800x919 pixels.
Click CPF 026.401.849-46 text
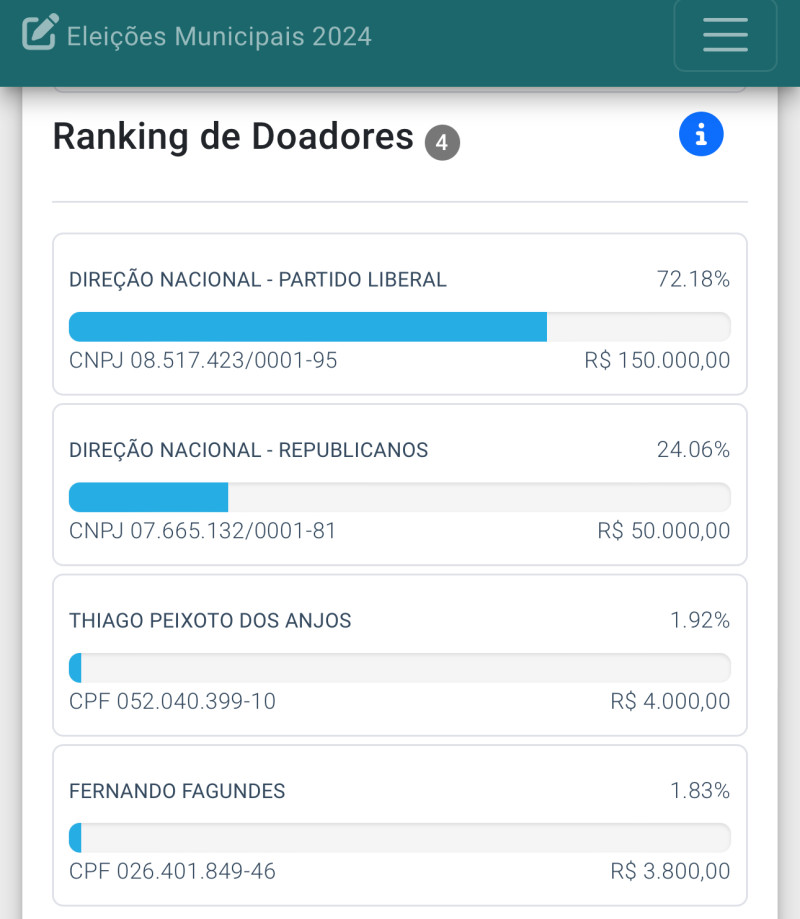[172, 871]
